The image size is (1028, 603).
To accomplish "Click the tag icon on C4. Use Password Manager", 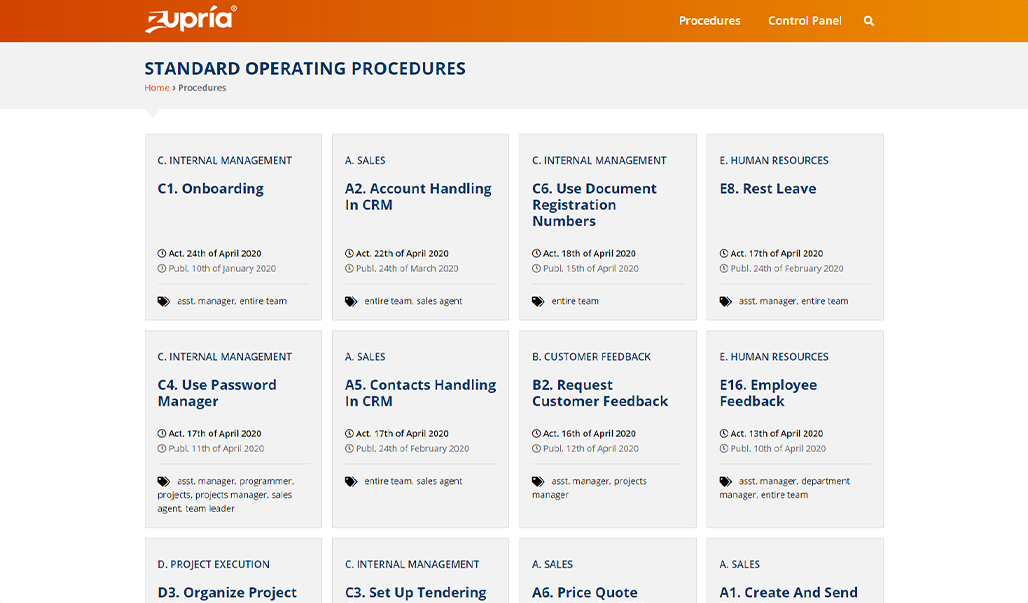I will tap(164, 481).
